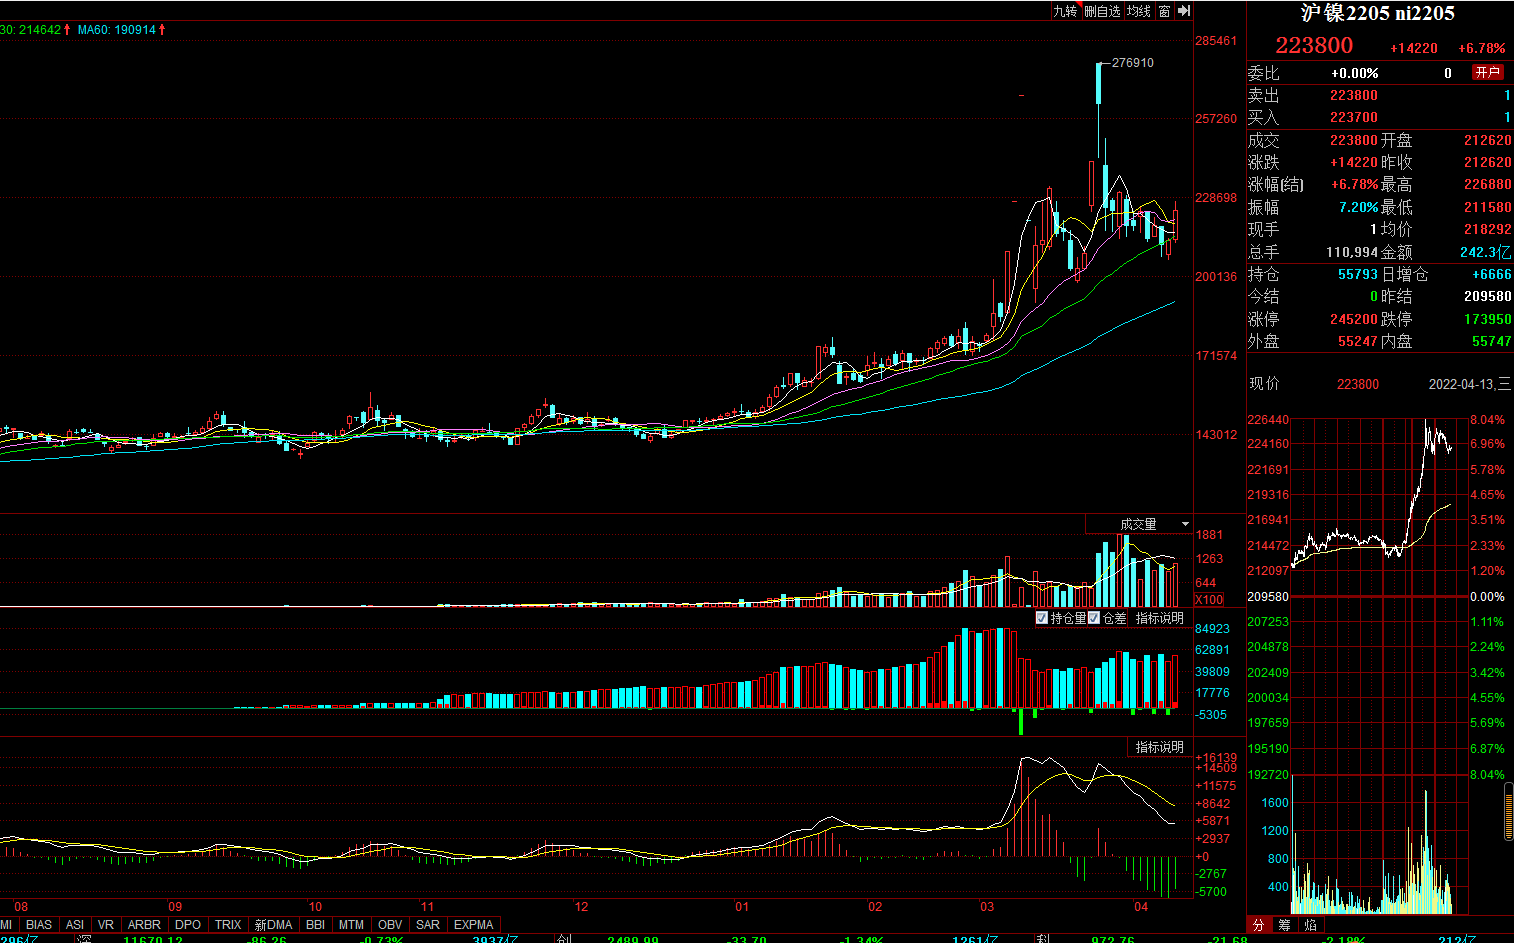Image resolution: width=1514 pixels, height=943 pixels.
Task: Click the X100 volume scale marker
Action: [x=1209, y=600]
